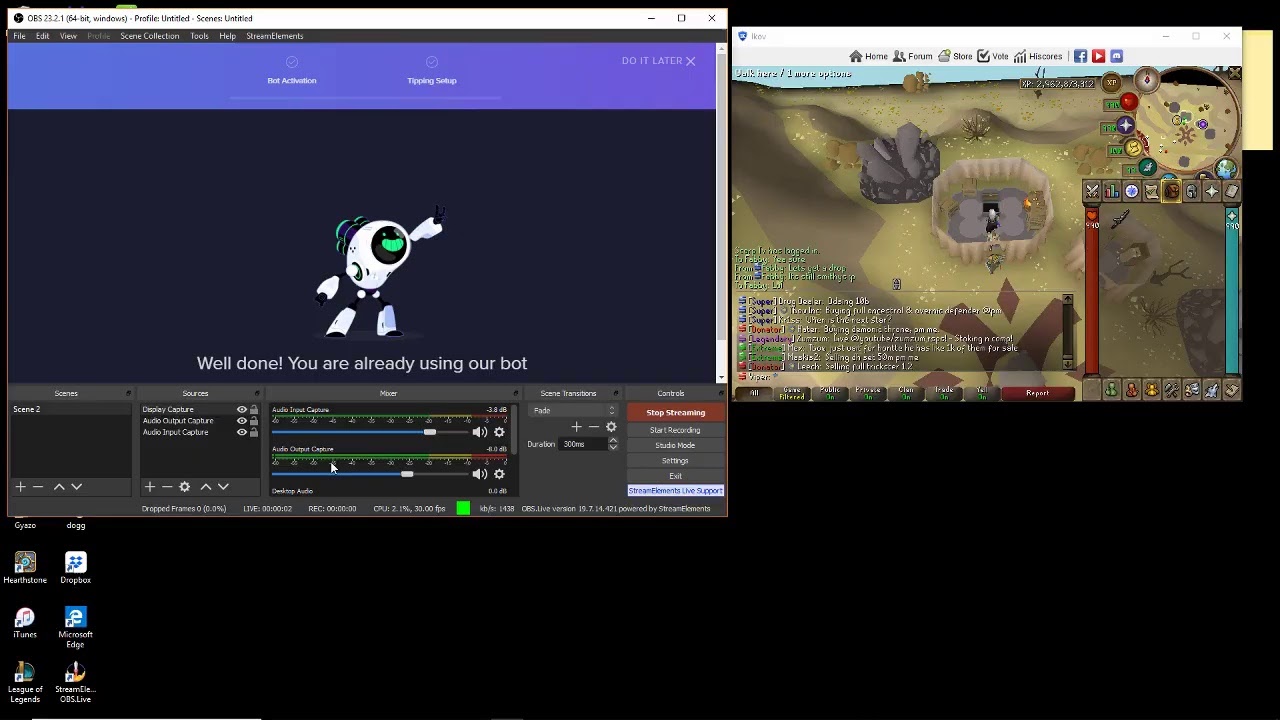Click the Stop Streaming button
This screenshot has height=720, width=1280.
click(x=675, y=412)
